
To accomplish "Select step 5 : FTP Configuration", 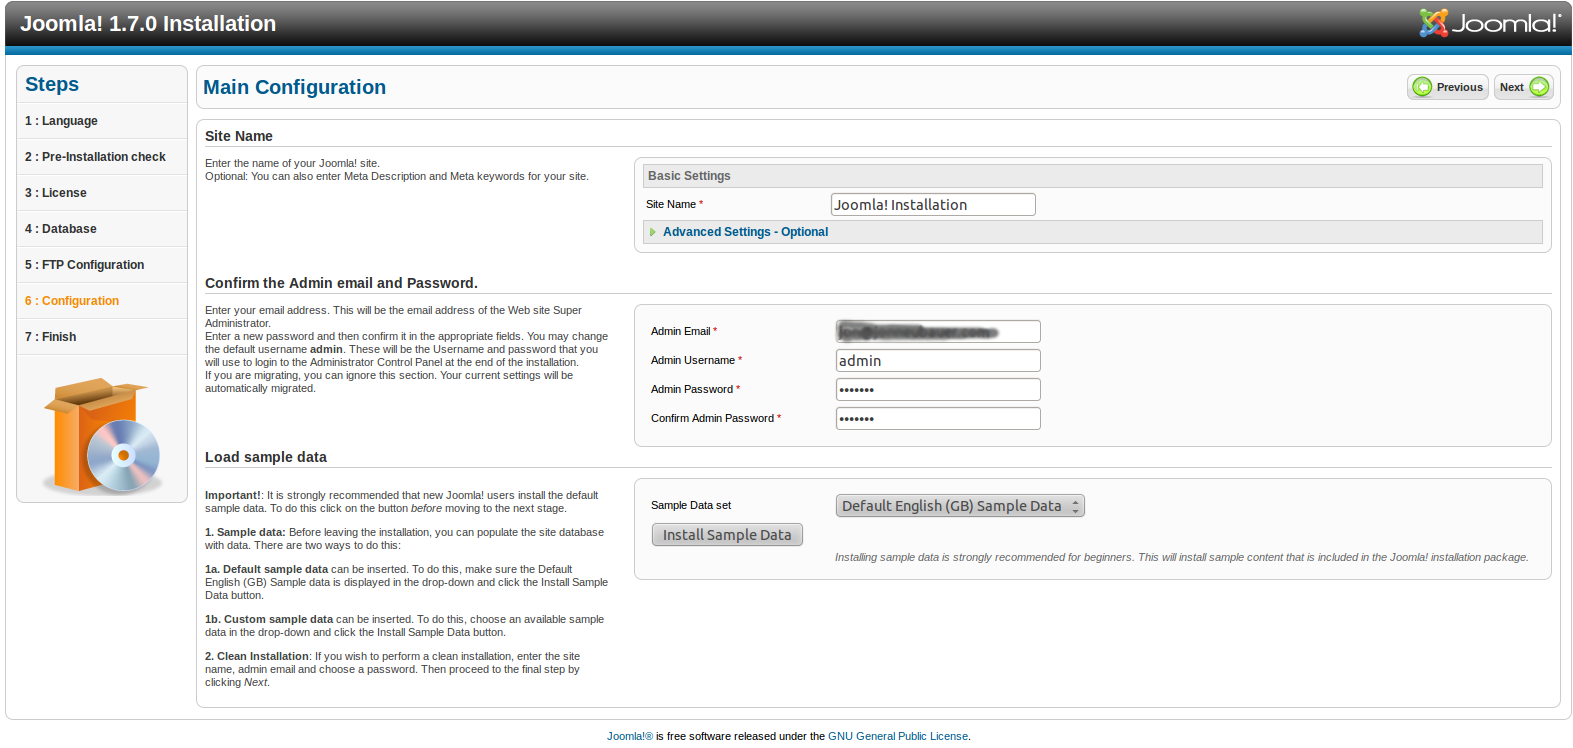I will (102, 265).
